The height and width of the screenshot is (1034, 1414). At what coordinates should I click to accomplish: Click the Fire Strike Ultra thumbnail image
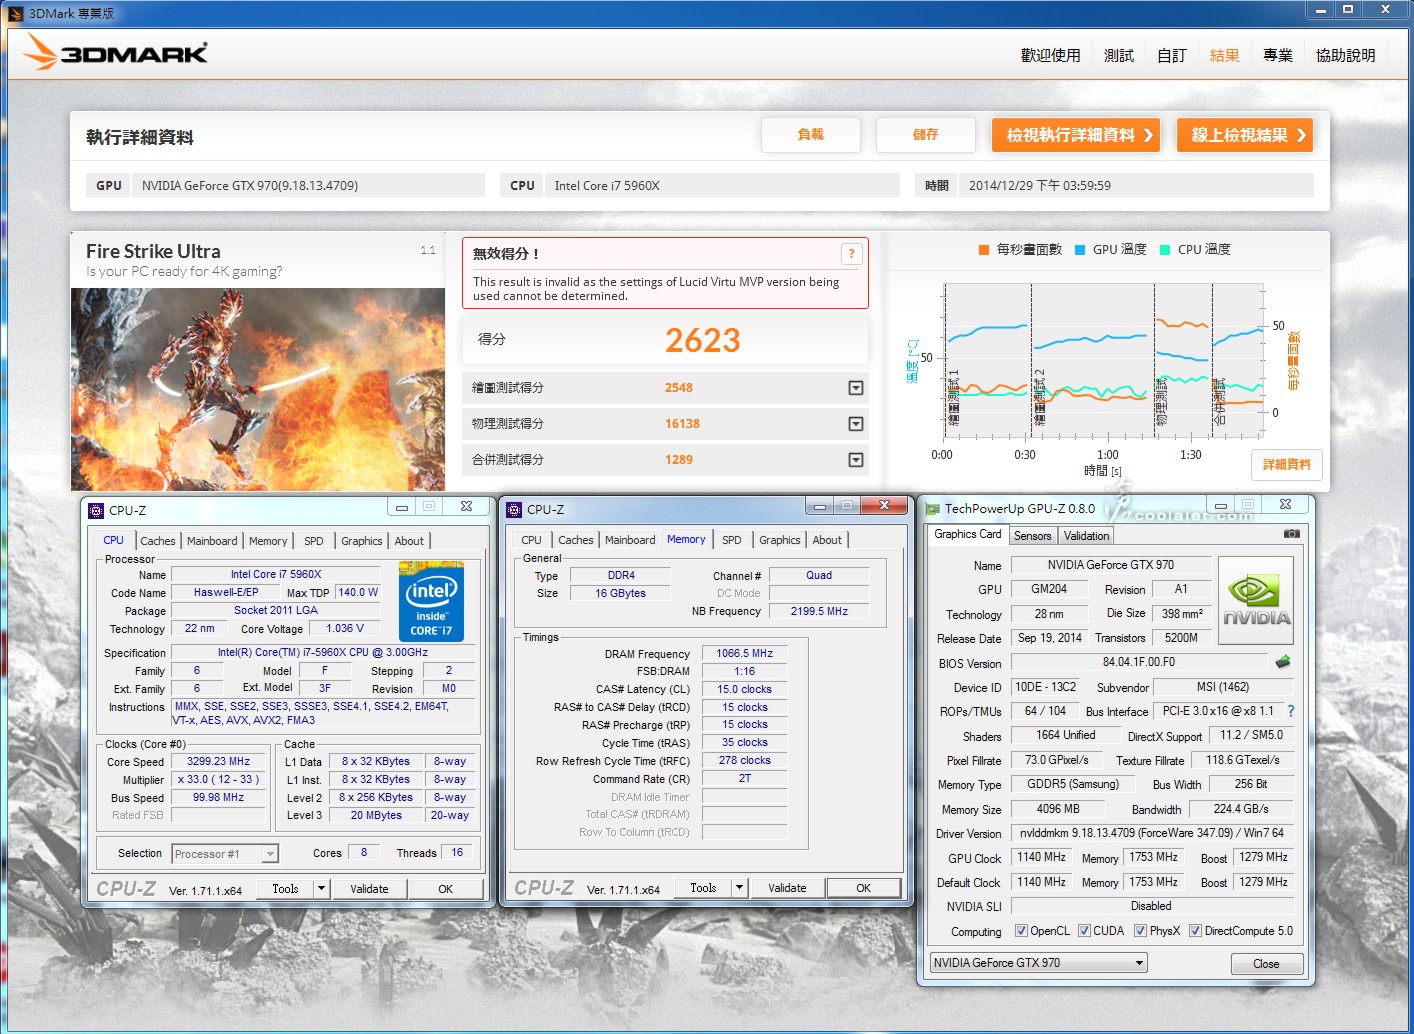click(x=258, y=389)
